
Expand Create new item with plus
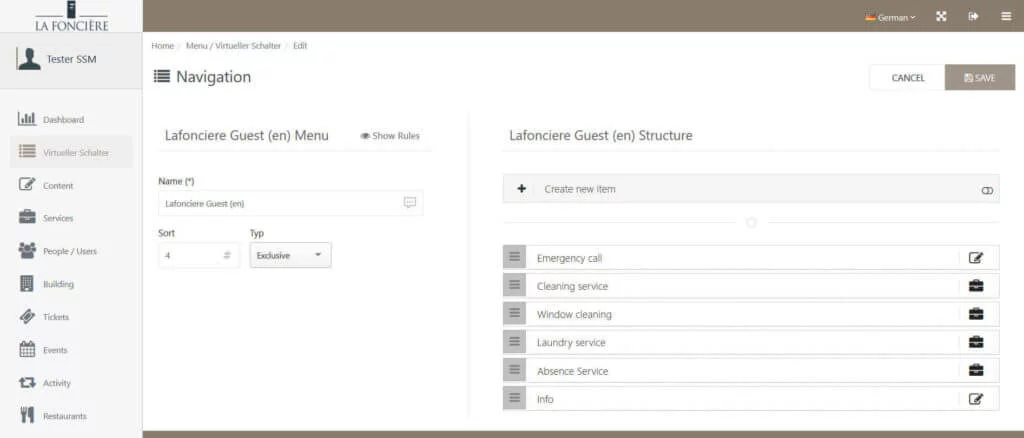click(521, 189)
